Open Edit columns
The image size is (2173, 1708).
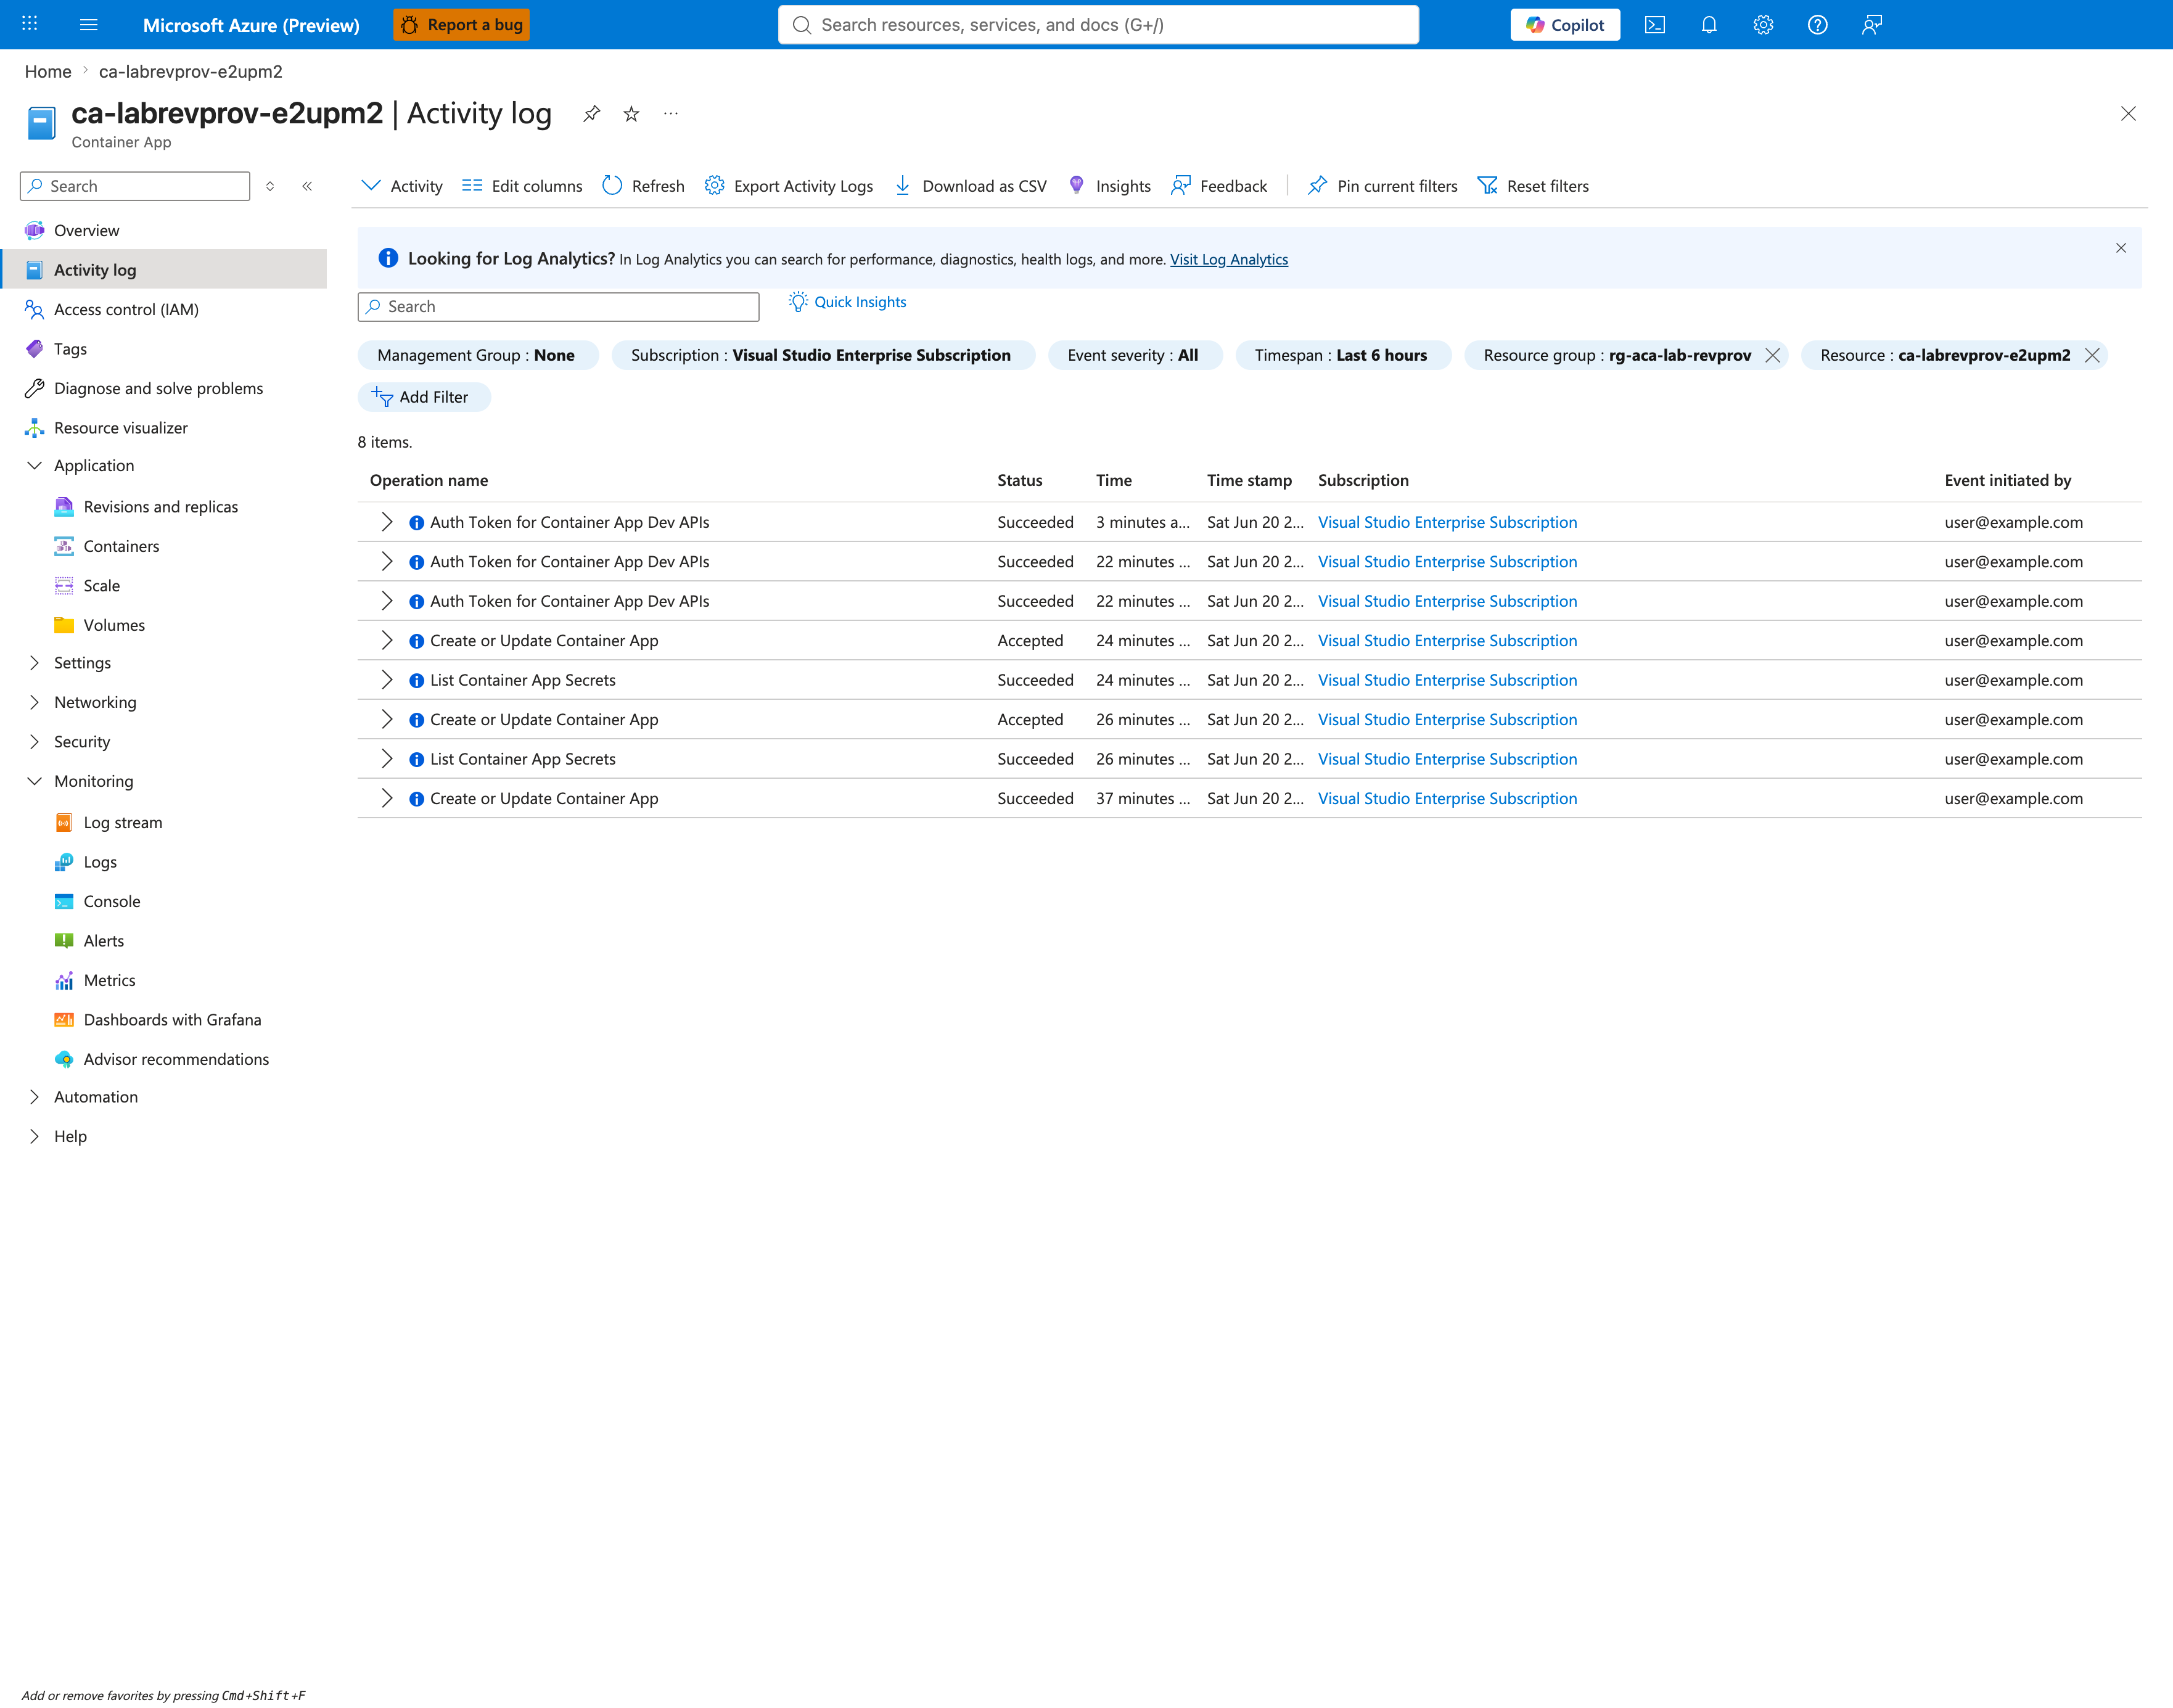522,186
